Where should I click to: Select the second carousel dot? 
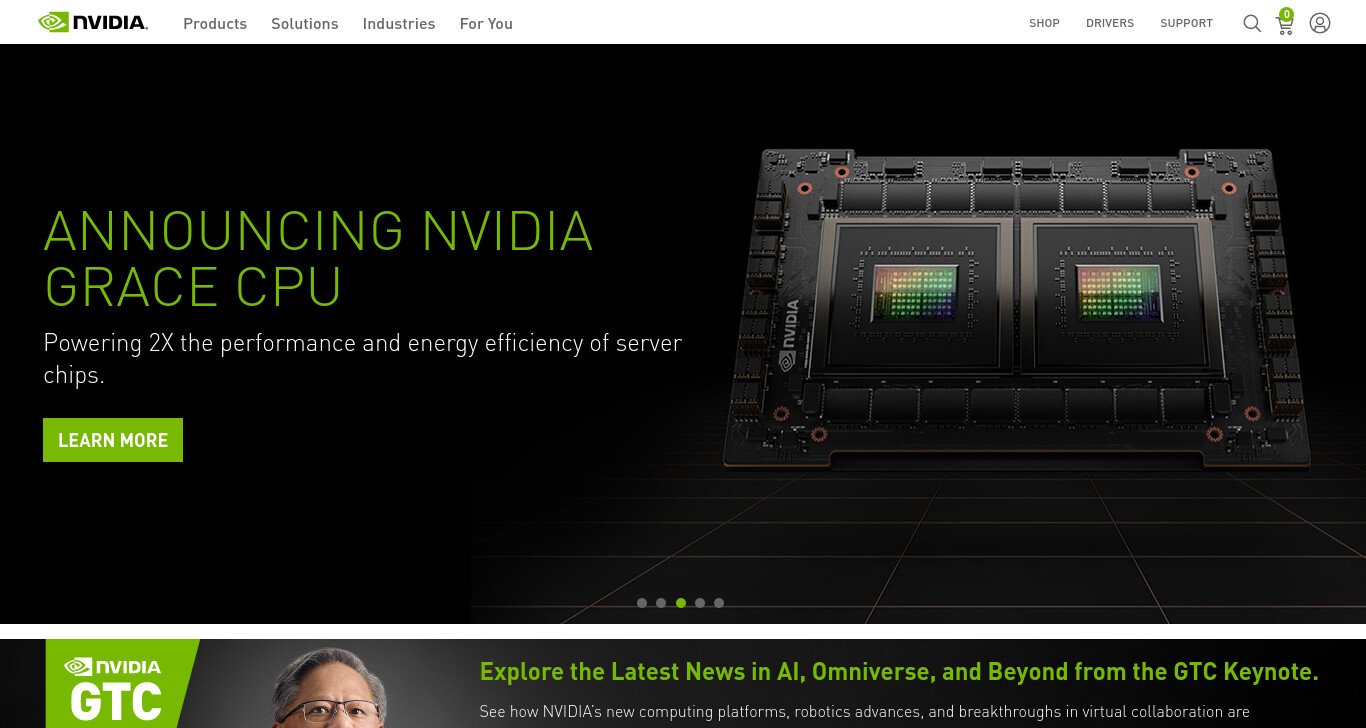[661, 603]
